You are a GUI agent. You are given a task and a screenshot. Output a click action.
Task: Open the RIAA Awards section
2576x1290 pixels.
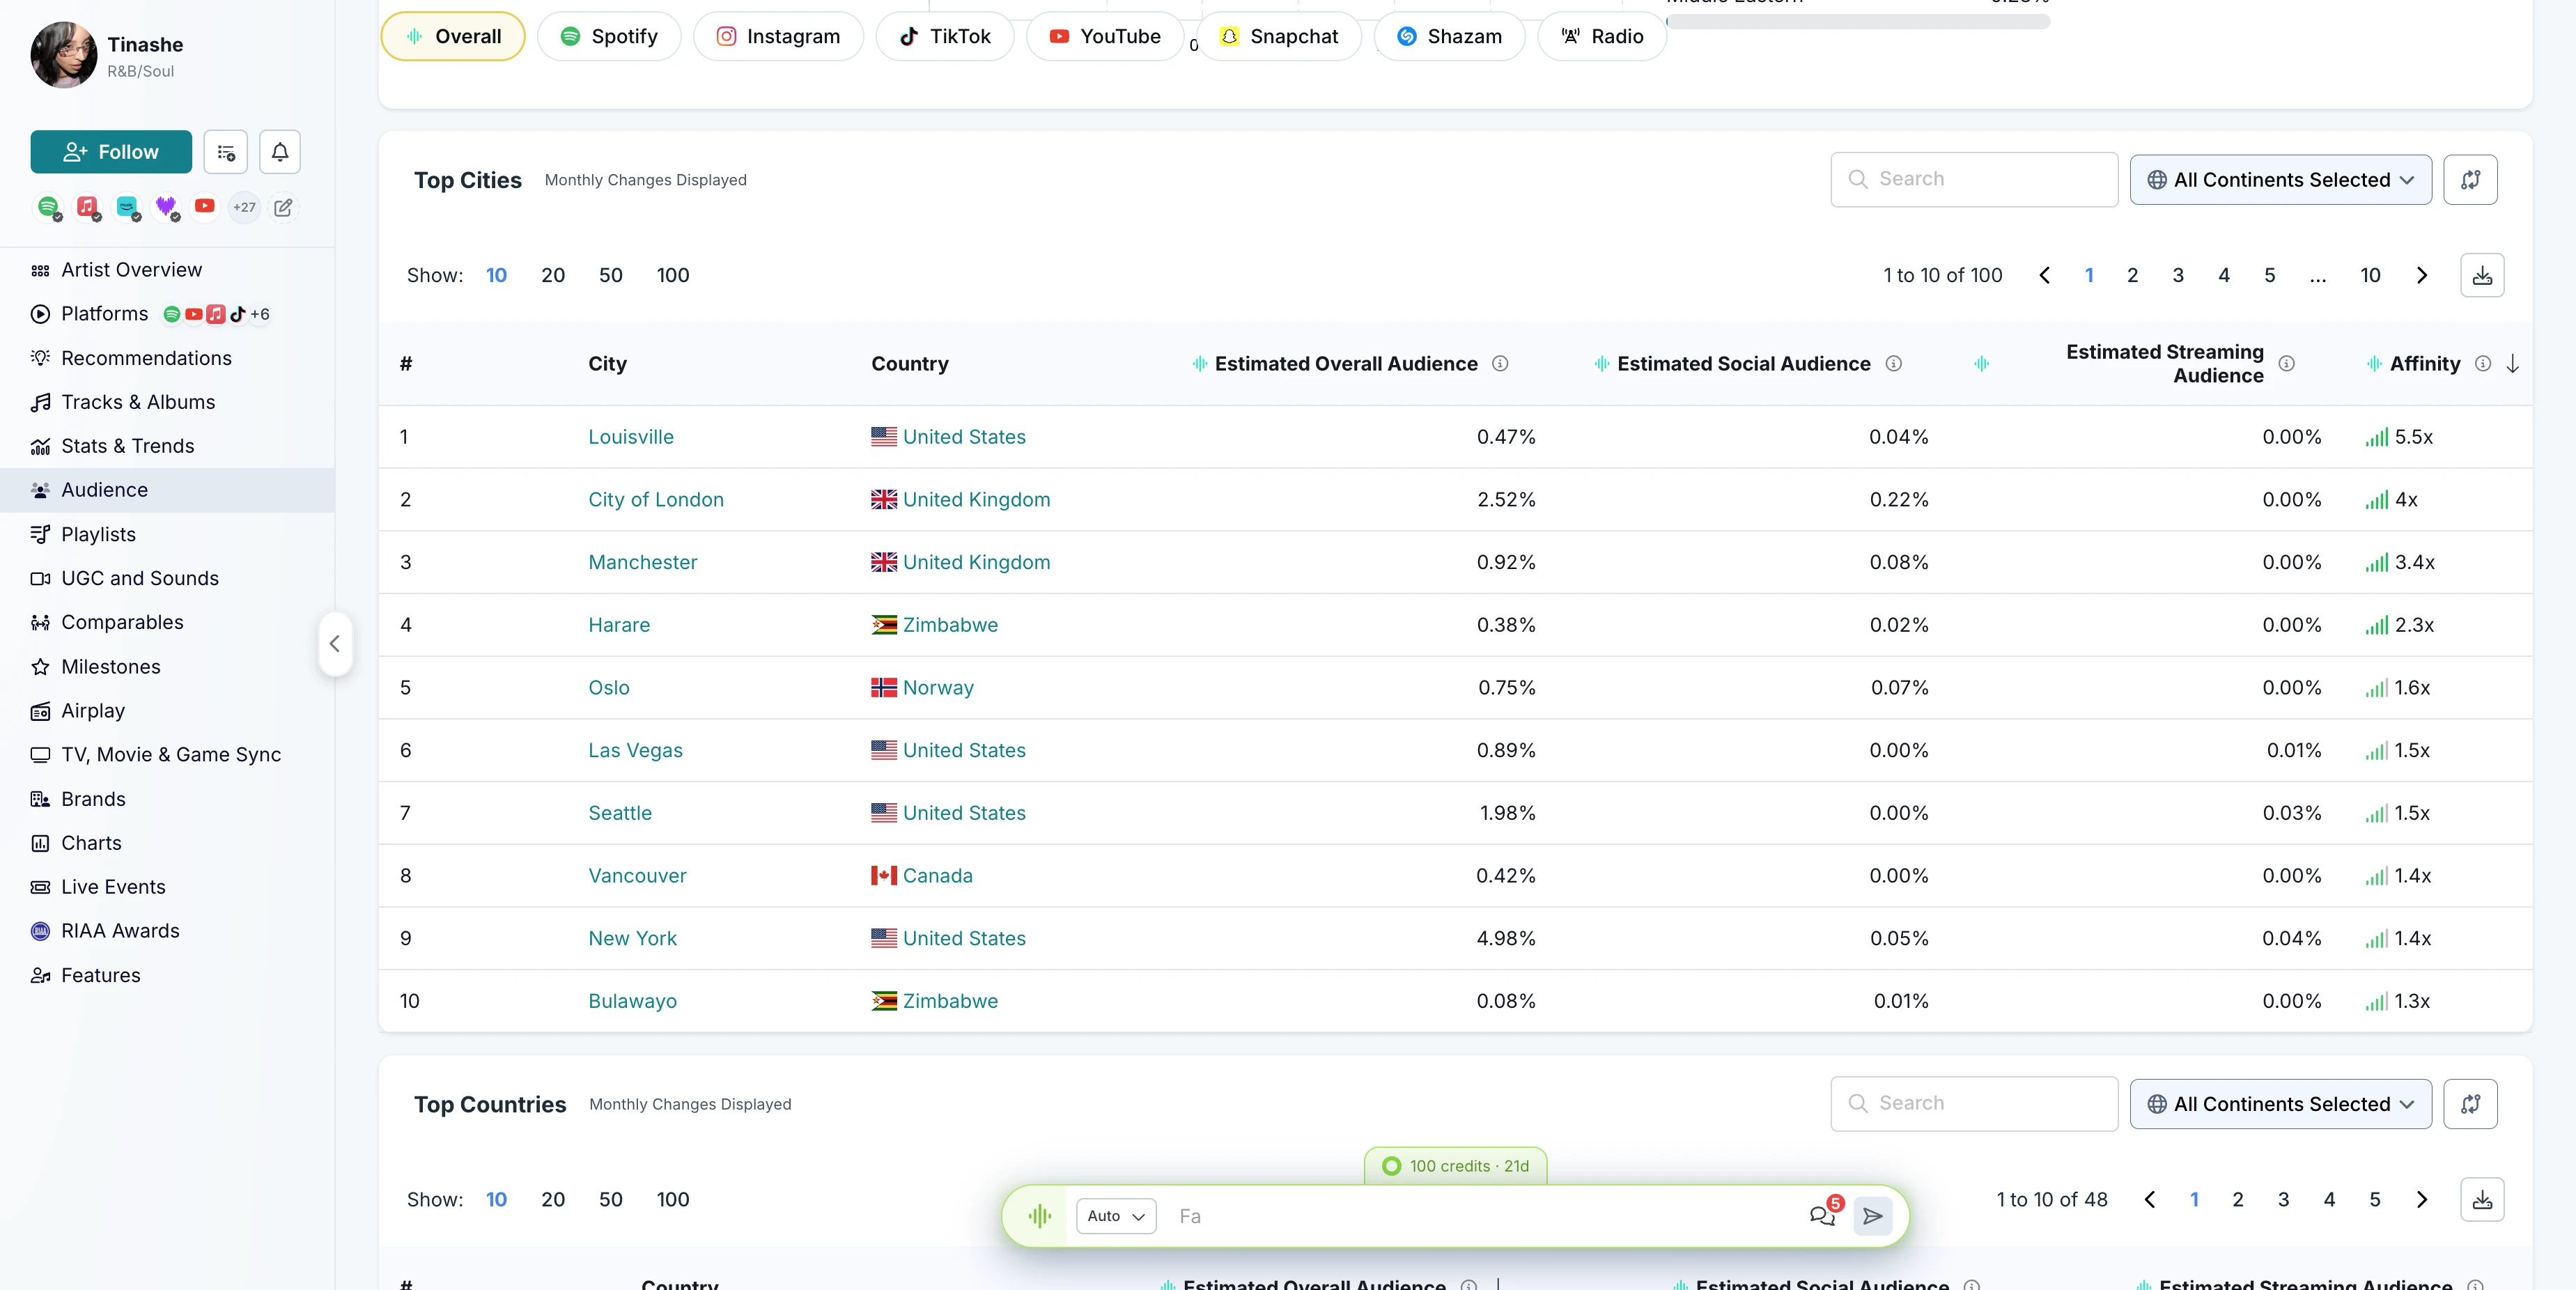[x=120, y=931]
